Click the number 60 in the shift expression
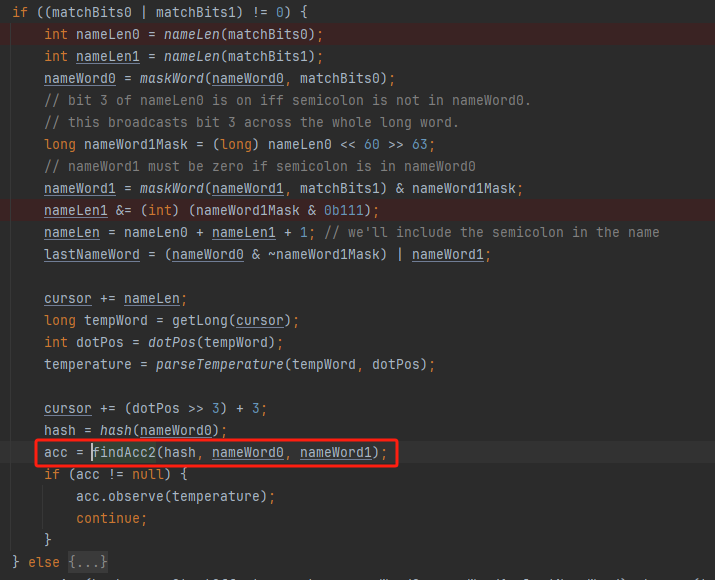 pyautogui.click(x=372, y=145)
